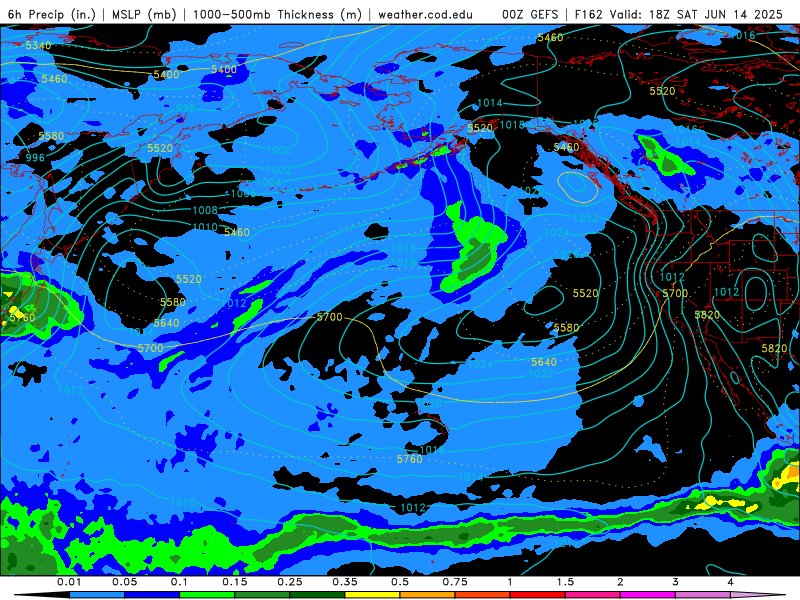The width and height of the screenshot is (800, 600).
Task: Click the "F162 Valid: 18Z SAT JUN 14 2025" text
Action: pos(679,14)
